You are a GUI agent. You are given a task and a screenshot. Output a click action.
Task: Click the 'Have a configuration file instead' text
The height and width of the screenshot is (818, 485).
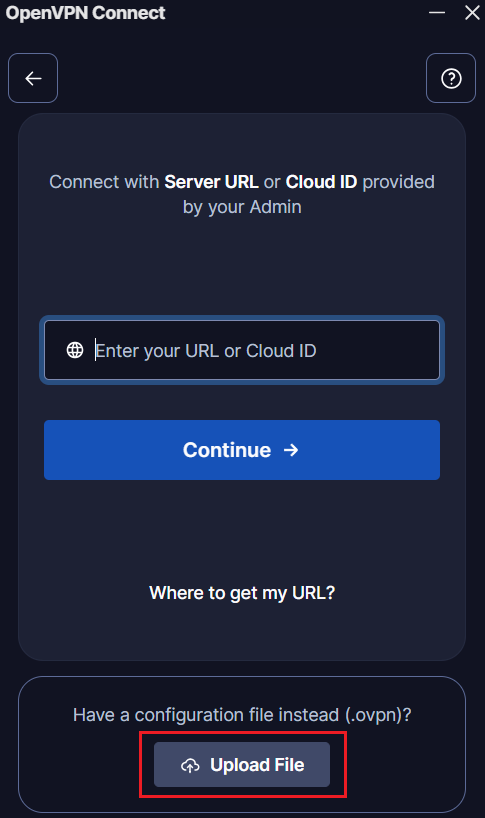242,715
